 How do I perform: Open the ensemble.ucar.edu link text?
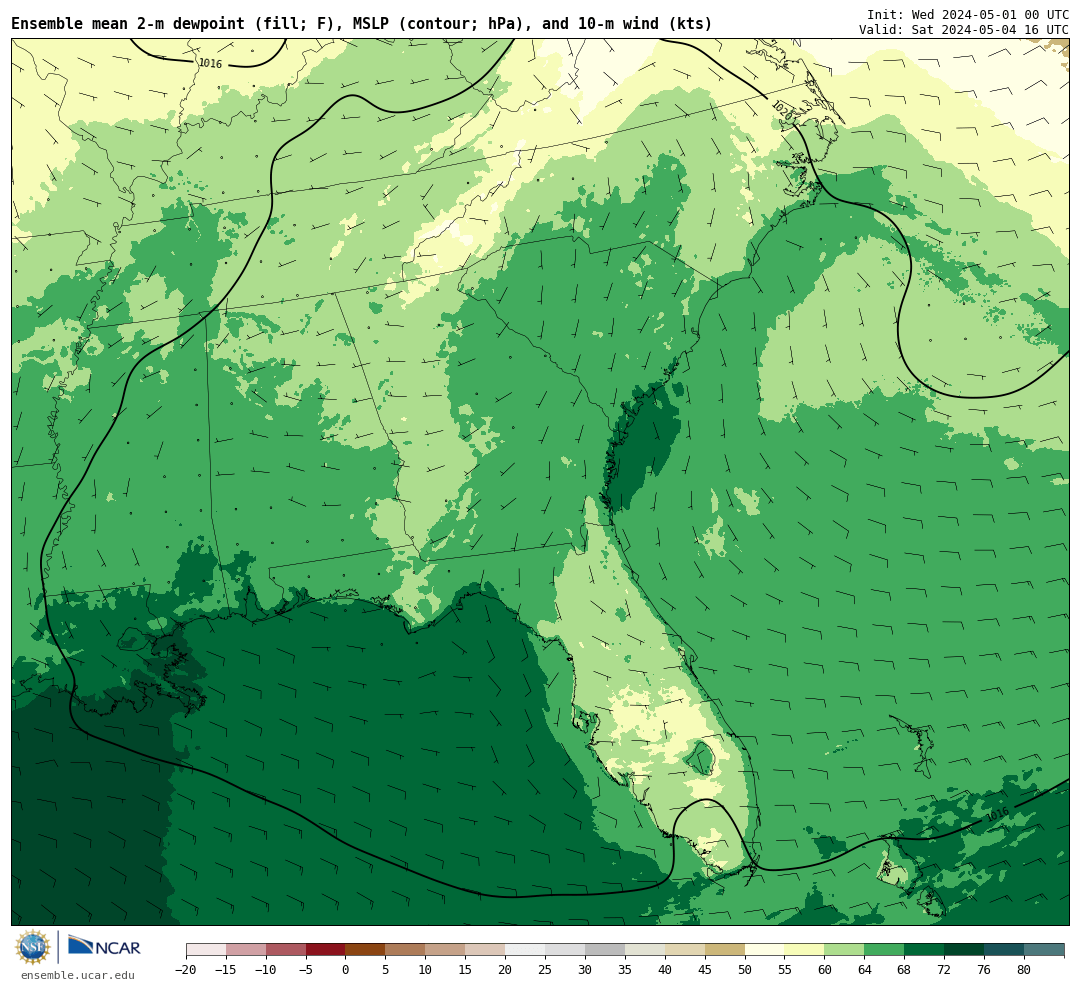click(x=78, y=975)
